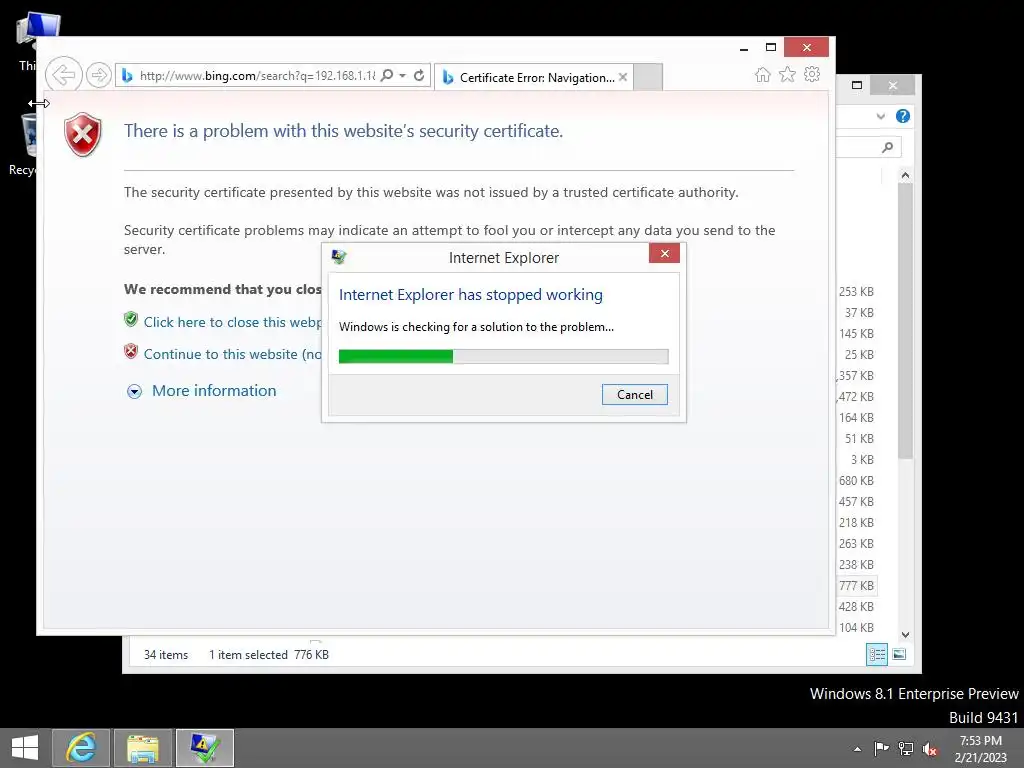Click the address bar URL field
Screen dimensions: 1024x768
(257, 76)
